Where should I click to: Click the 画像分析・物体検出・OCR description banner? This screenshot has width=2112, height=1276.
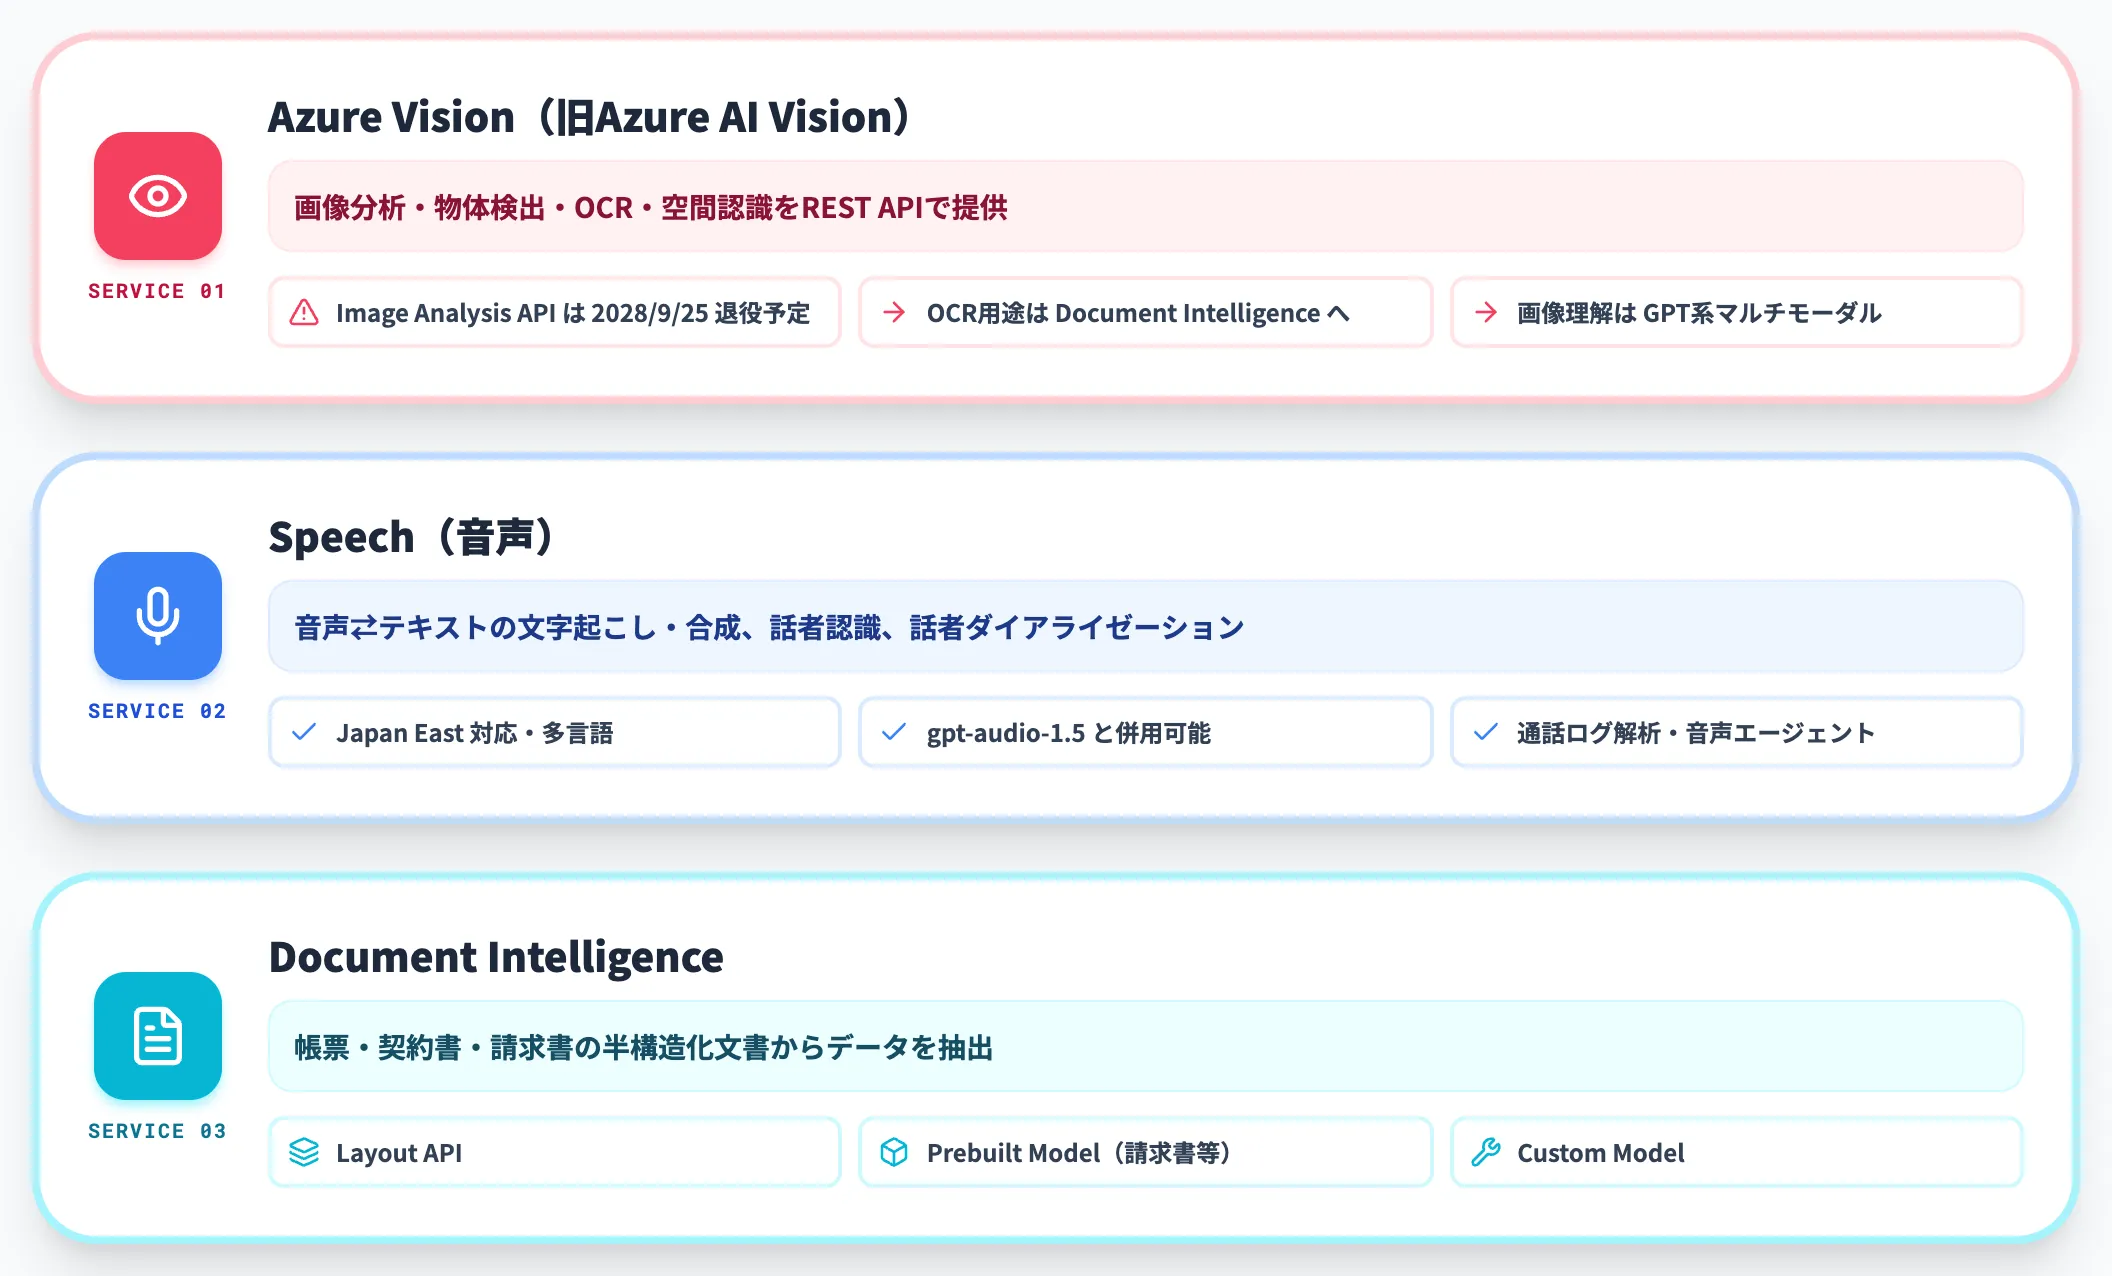[x=1146, y=207]
